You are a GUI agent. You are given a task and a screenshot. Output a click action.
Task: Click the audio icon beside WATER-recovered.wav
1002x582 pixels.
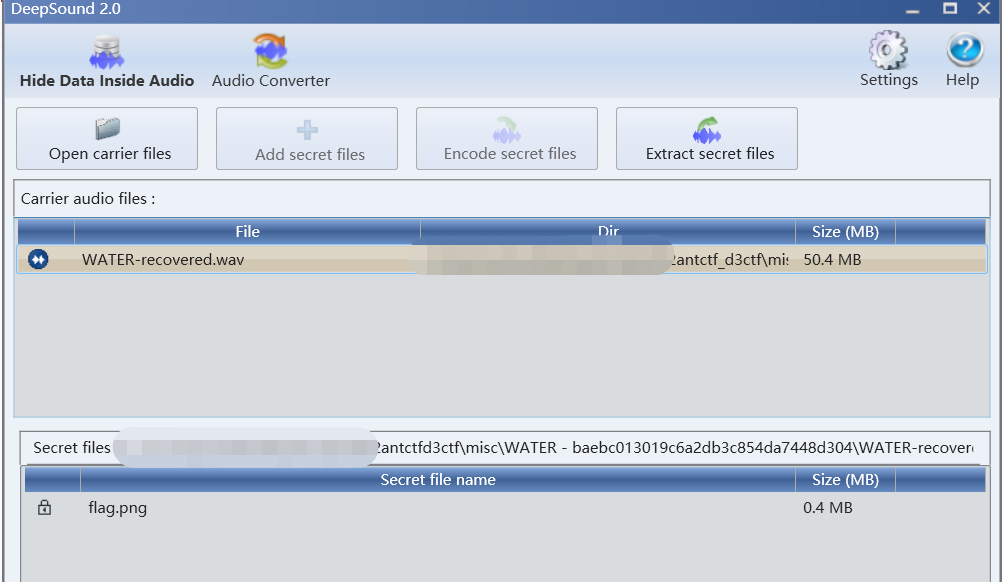tap(38, 260)
